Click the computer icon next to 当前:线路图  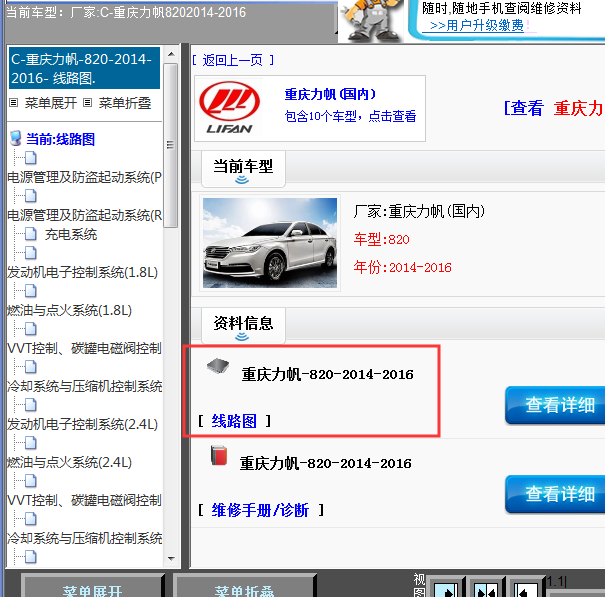[x=15, y=139]
